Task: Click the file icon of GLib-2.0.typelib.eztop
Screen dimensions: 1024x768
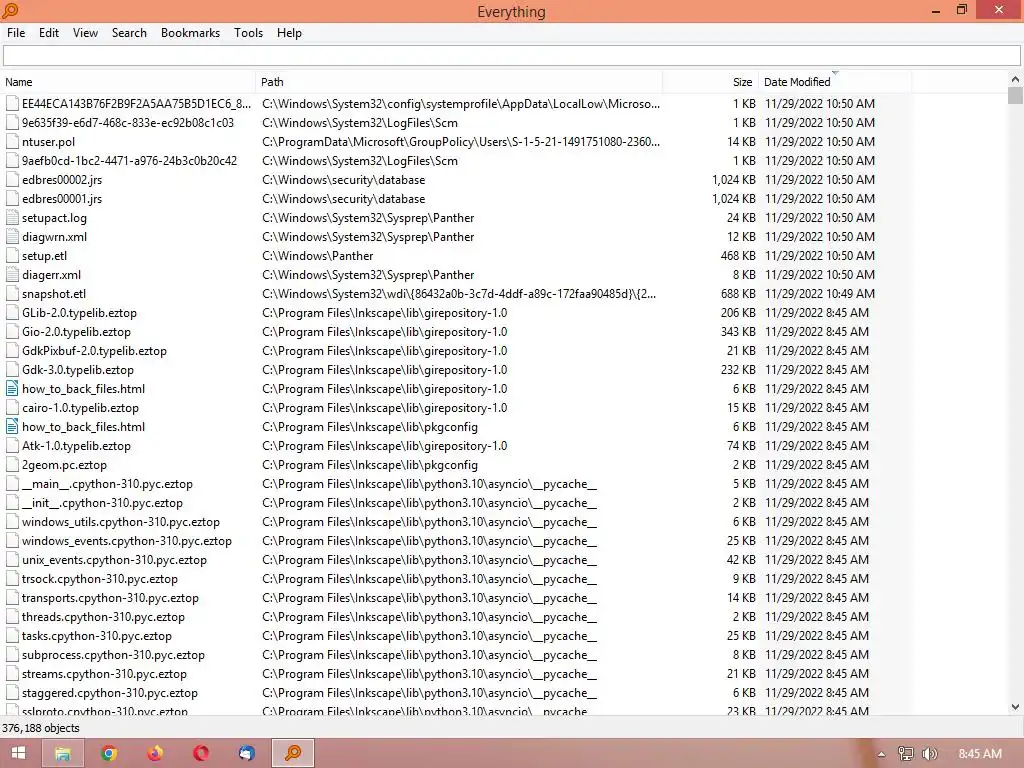Action: pos(12,312)
